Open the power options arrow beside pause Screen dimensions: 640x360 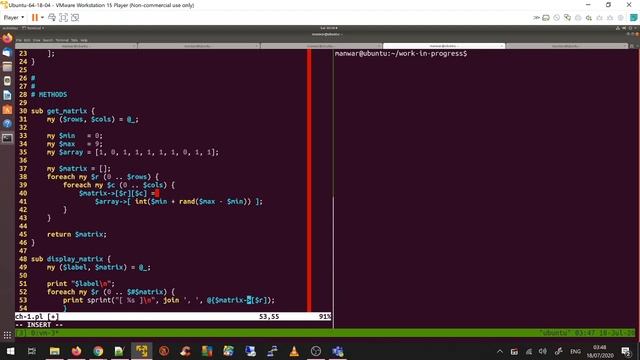pos(42,18)
